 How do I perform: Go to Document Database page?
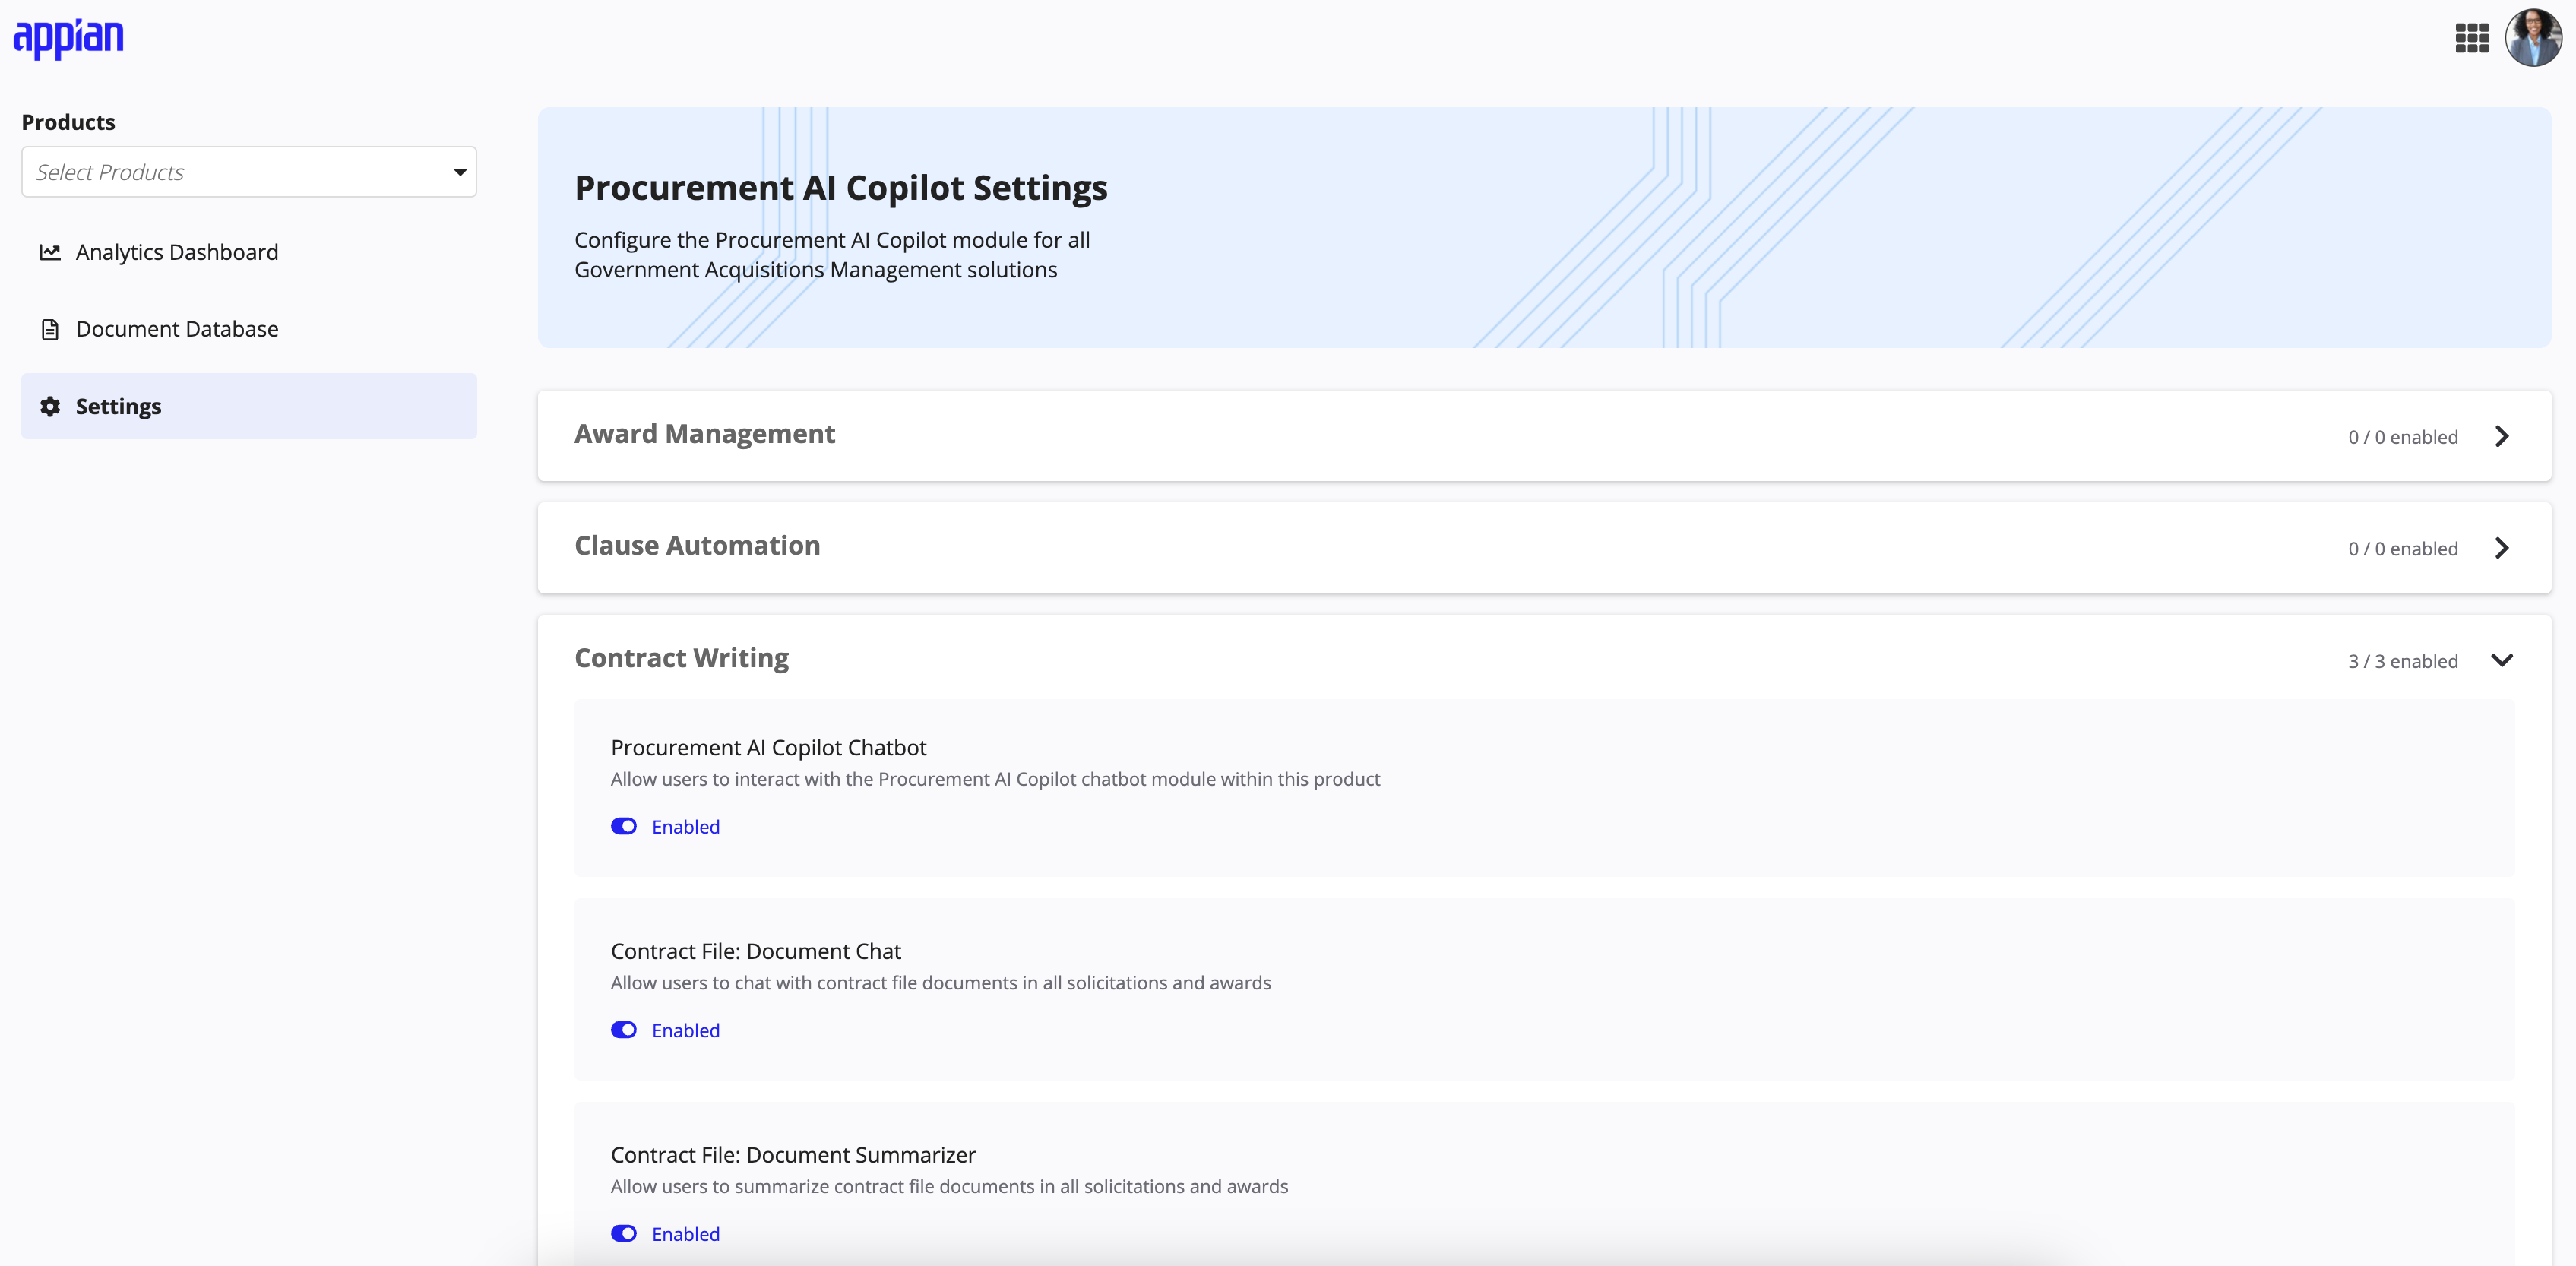point(249,329)
